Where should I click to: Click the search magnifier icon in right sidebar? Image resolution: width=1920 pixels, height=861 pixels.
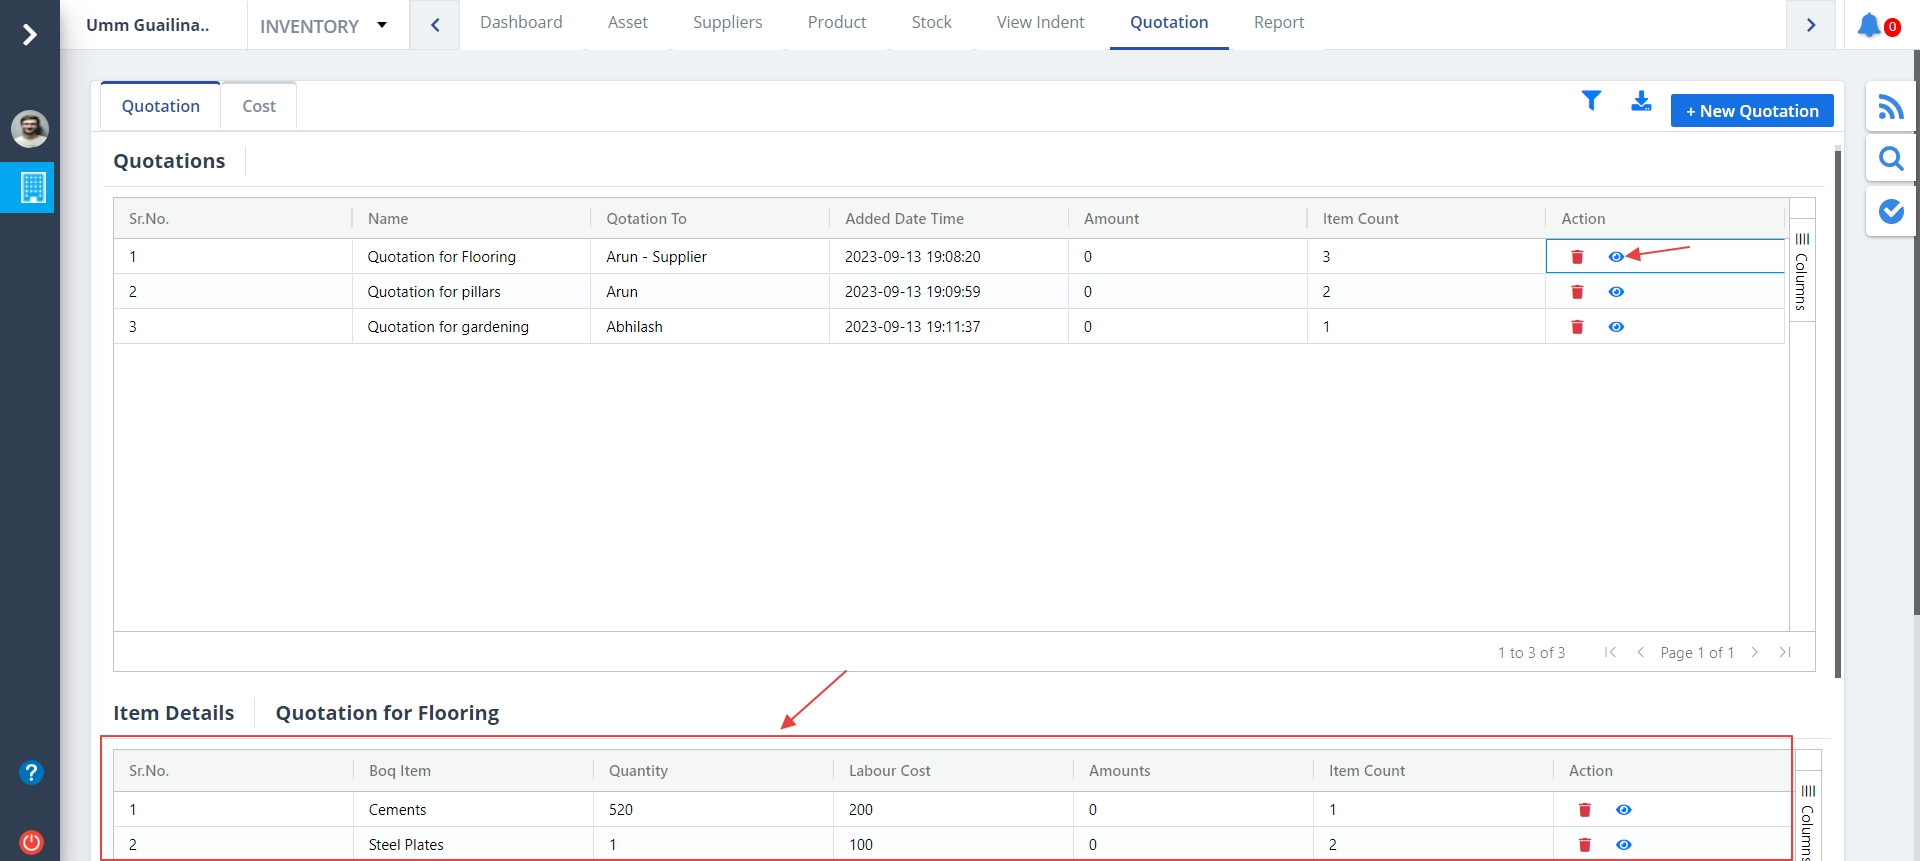pos(1890,159)
